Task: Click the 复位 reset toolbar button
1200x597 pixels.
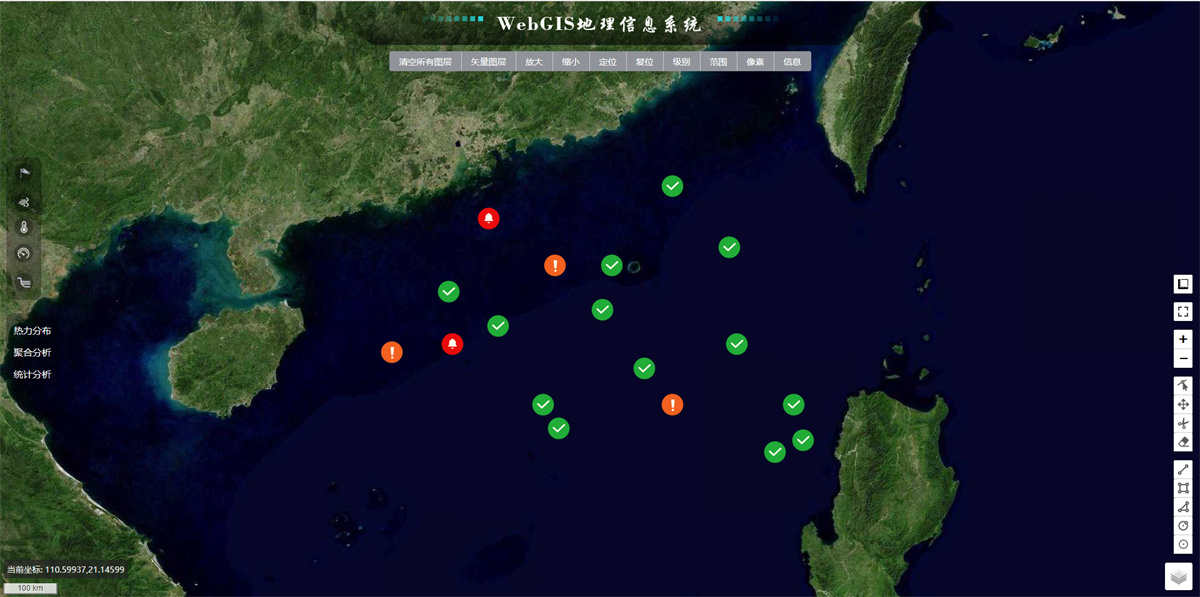Action: click(645, 62)
